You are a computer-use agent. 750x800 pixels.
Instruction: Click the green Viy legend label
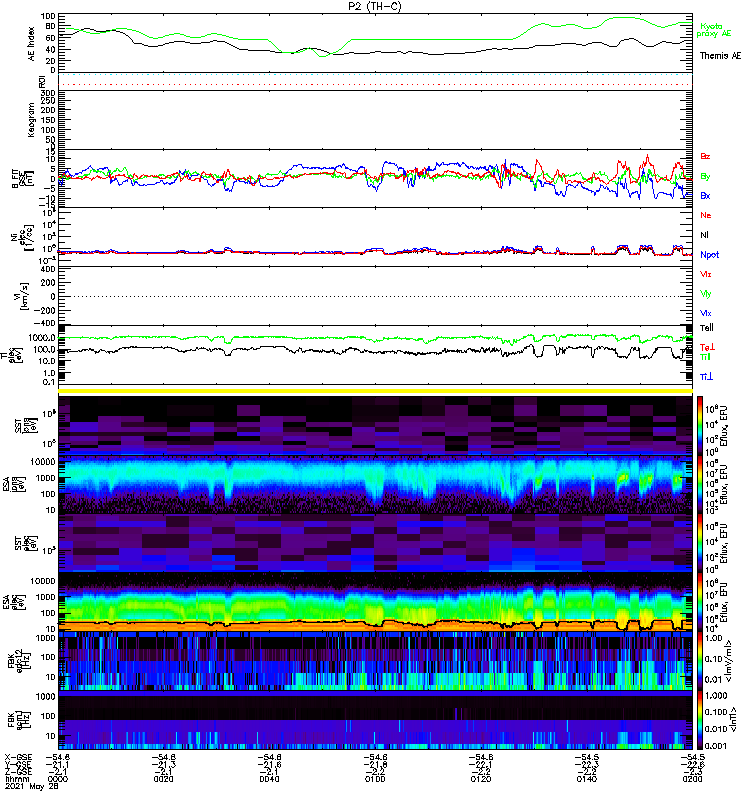(x=706, y=294)
